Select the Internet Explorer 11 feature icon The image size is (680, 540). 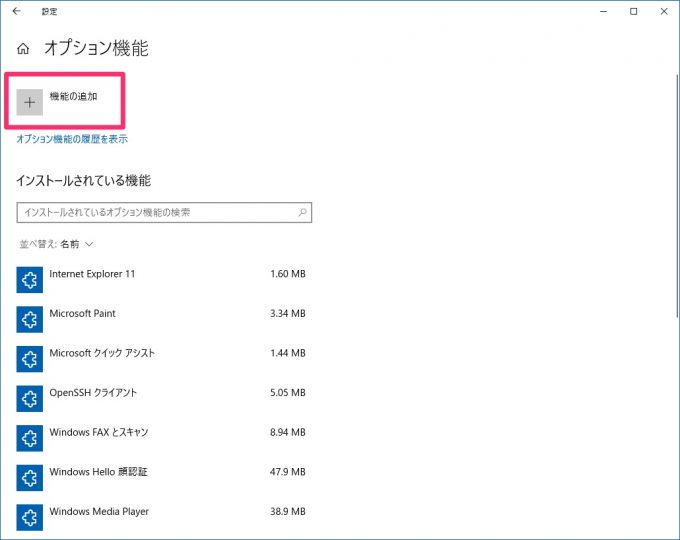pos(29,280)
